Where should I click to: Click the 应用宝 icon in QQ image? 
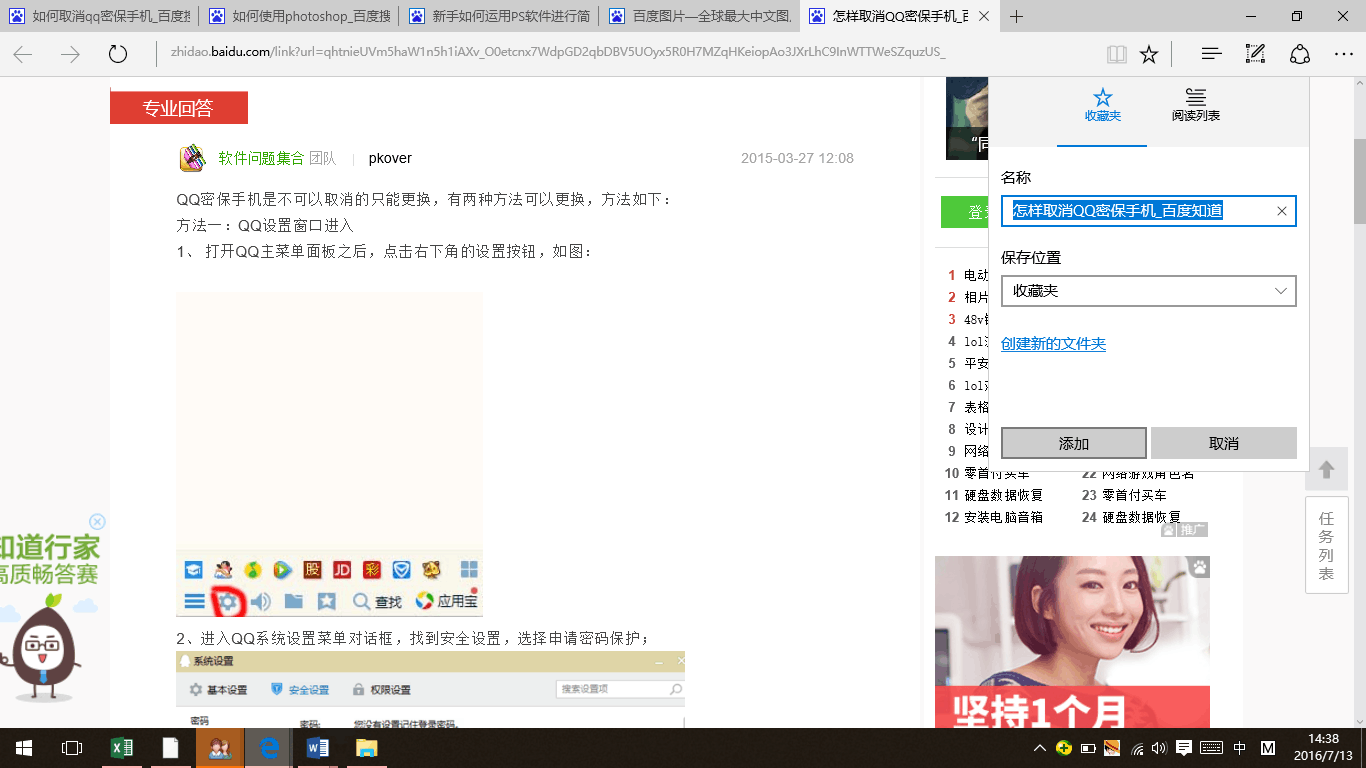[446, 601]
